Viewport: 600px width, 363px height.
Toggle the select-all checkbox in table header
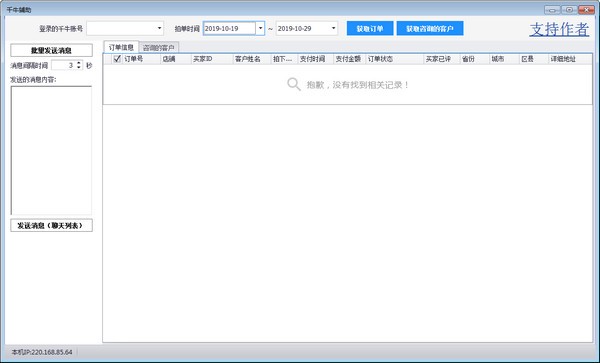(x=117, y=59)
